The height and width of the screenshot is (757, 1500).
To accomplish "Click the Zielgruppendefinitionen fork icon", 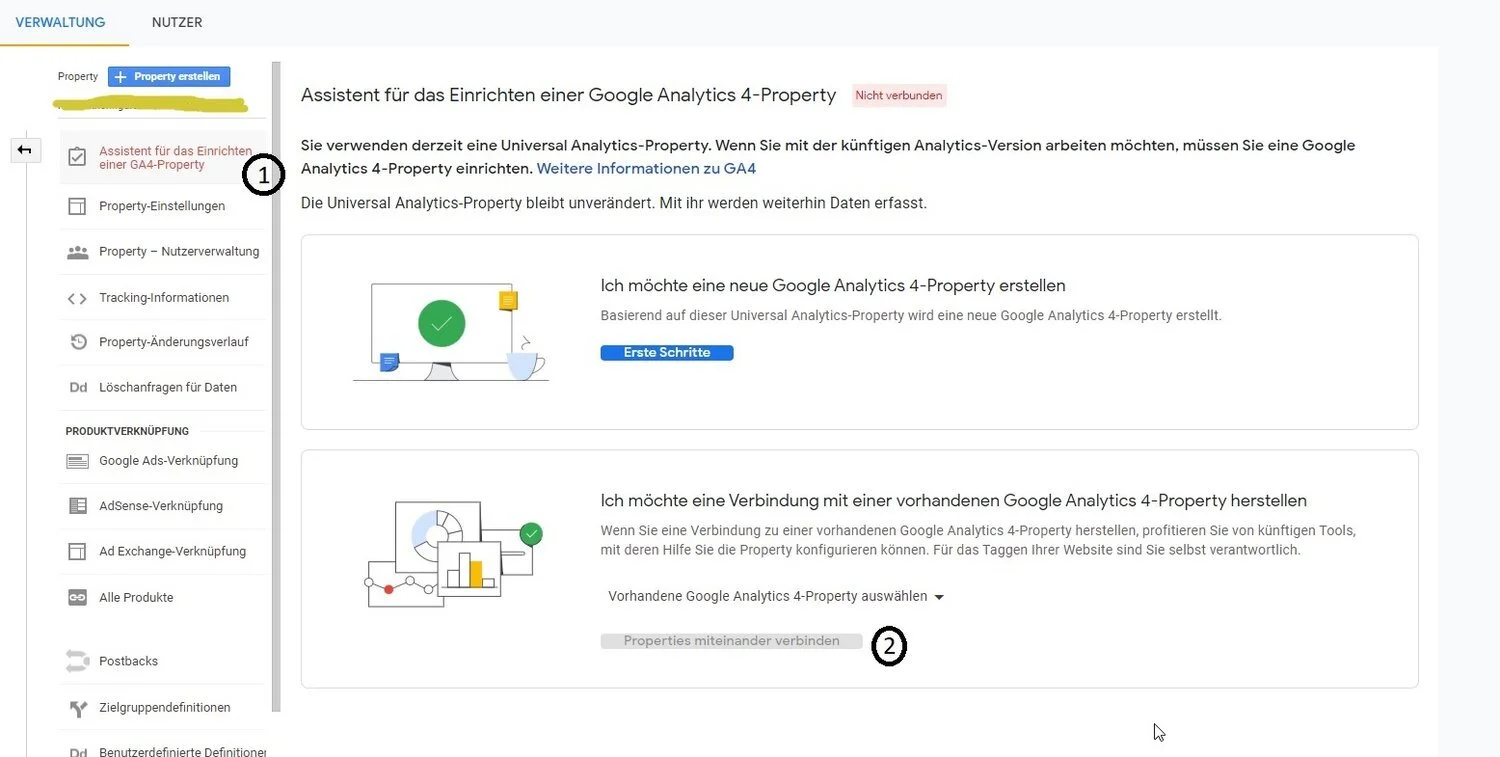I will pyautogui.click(x=78, y=708).
